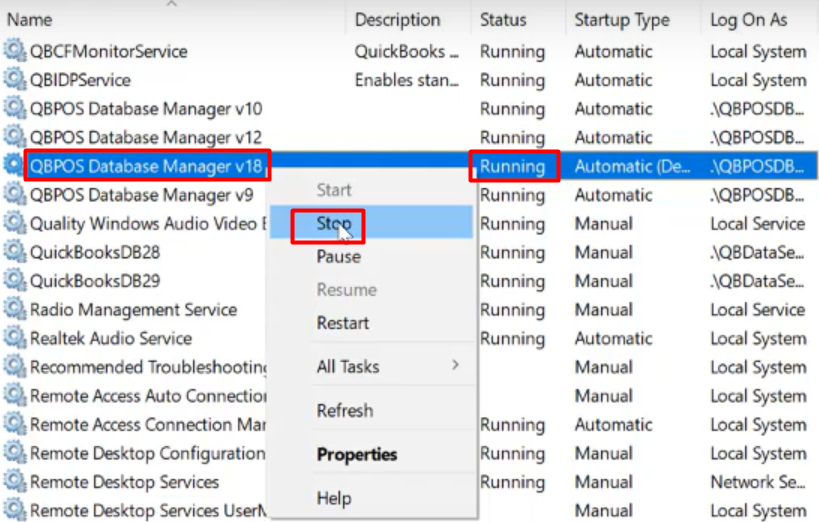Click Remote Desktop Services UserMode gear icon

pos(15,510)
